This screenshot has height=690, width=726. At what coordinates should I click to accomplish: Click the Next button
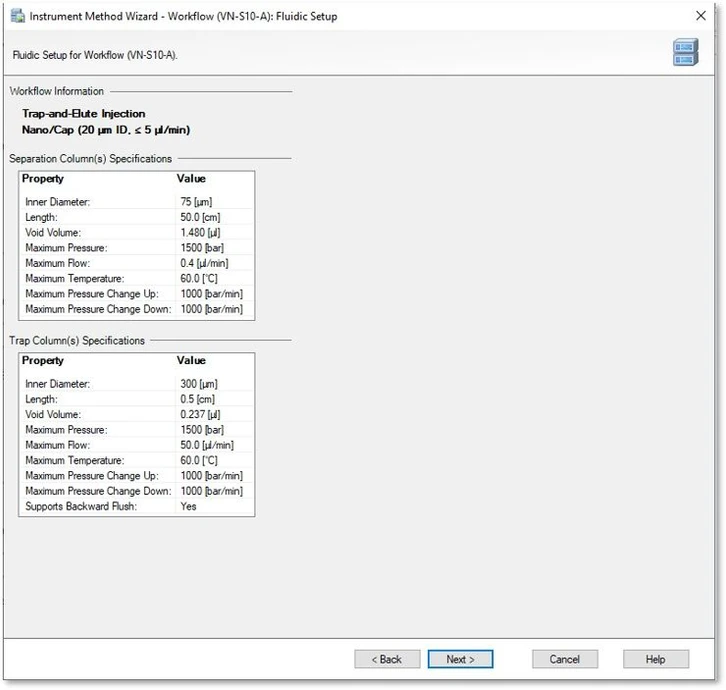461,659
